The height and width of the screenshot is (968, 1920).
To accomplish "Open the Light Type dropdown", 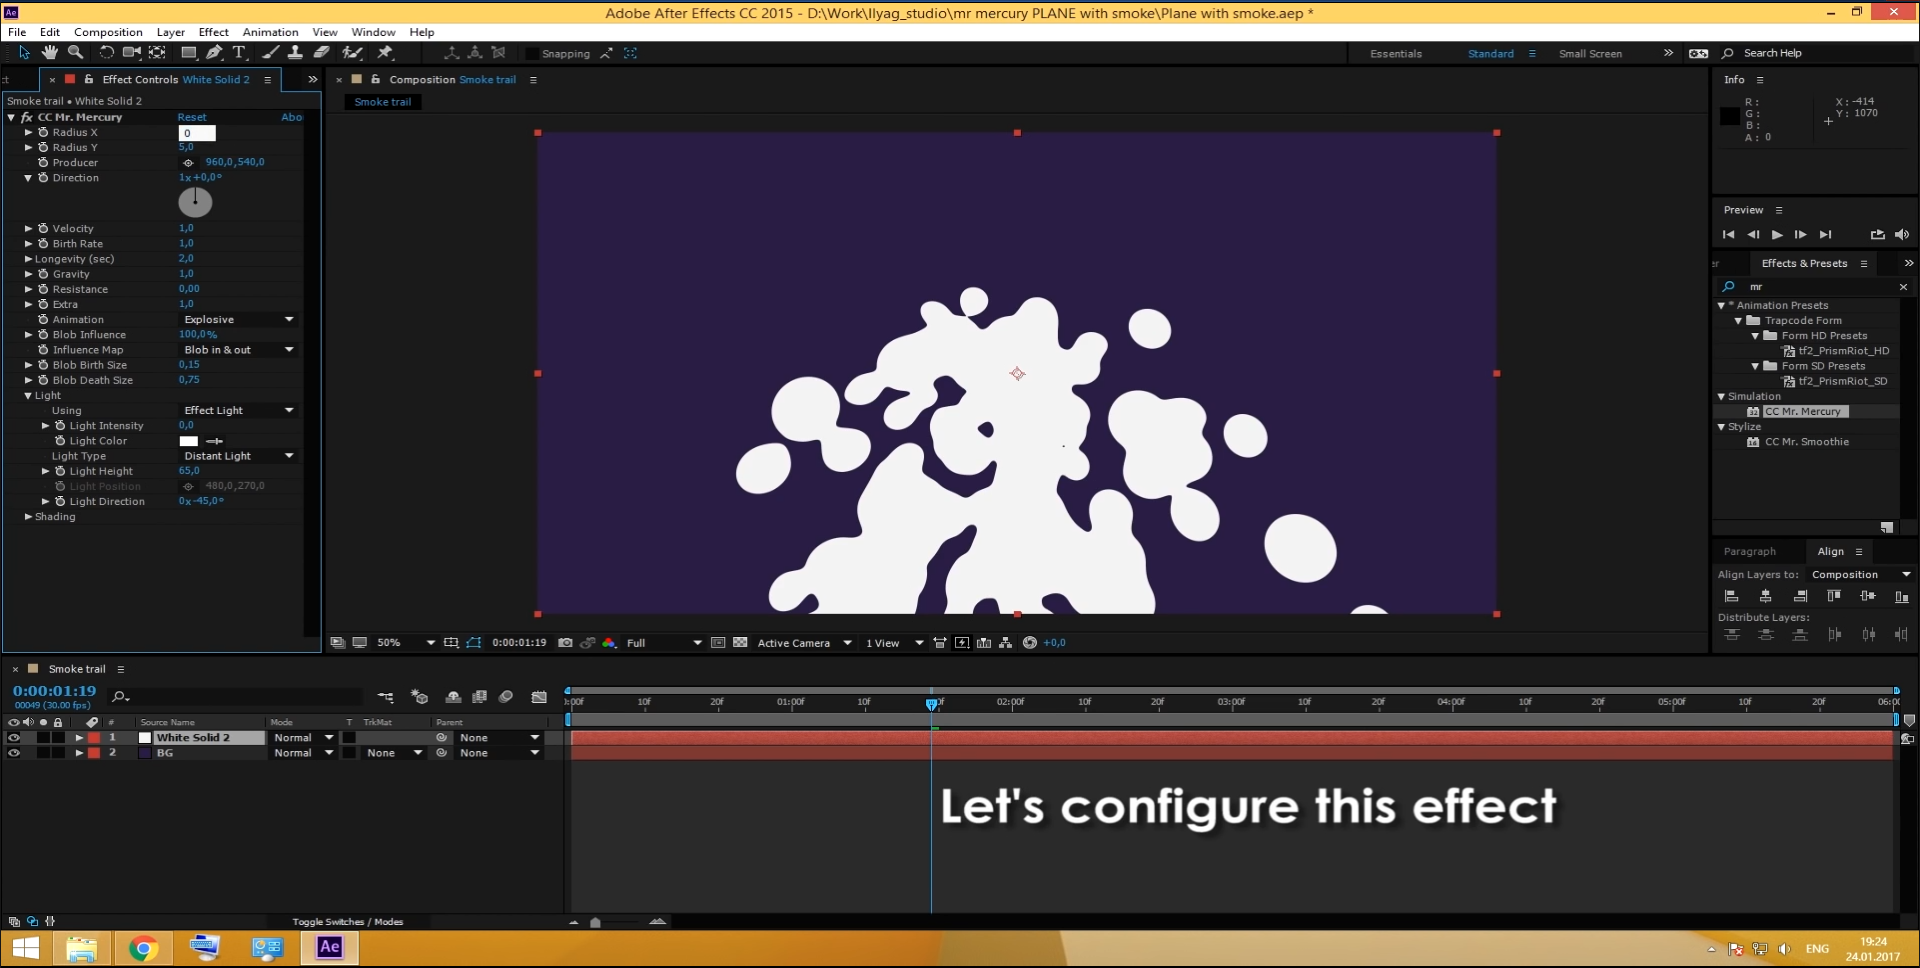I will (238, 456).
